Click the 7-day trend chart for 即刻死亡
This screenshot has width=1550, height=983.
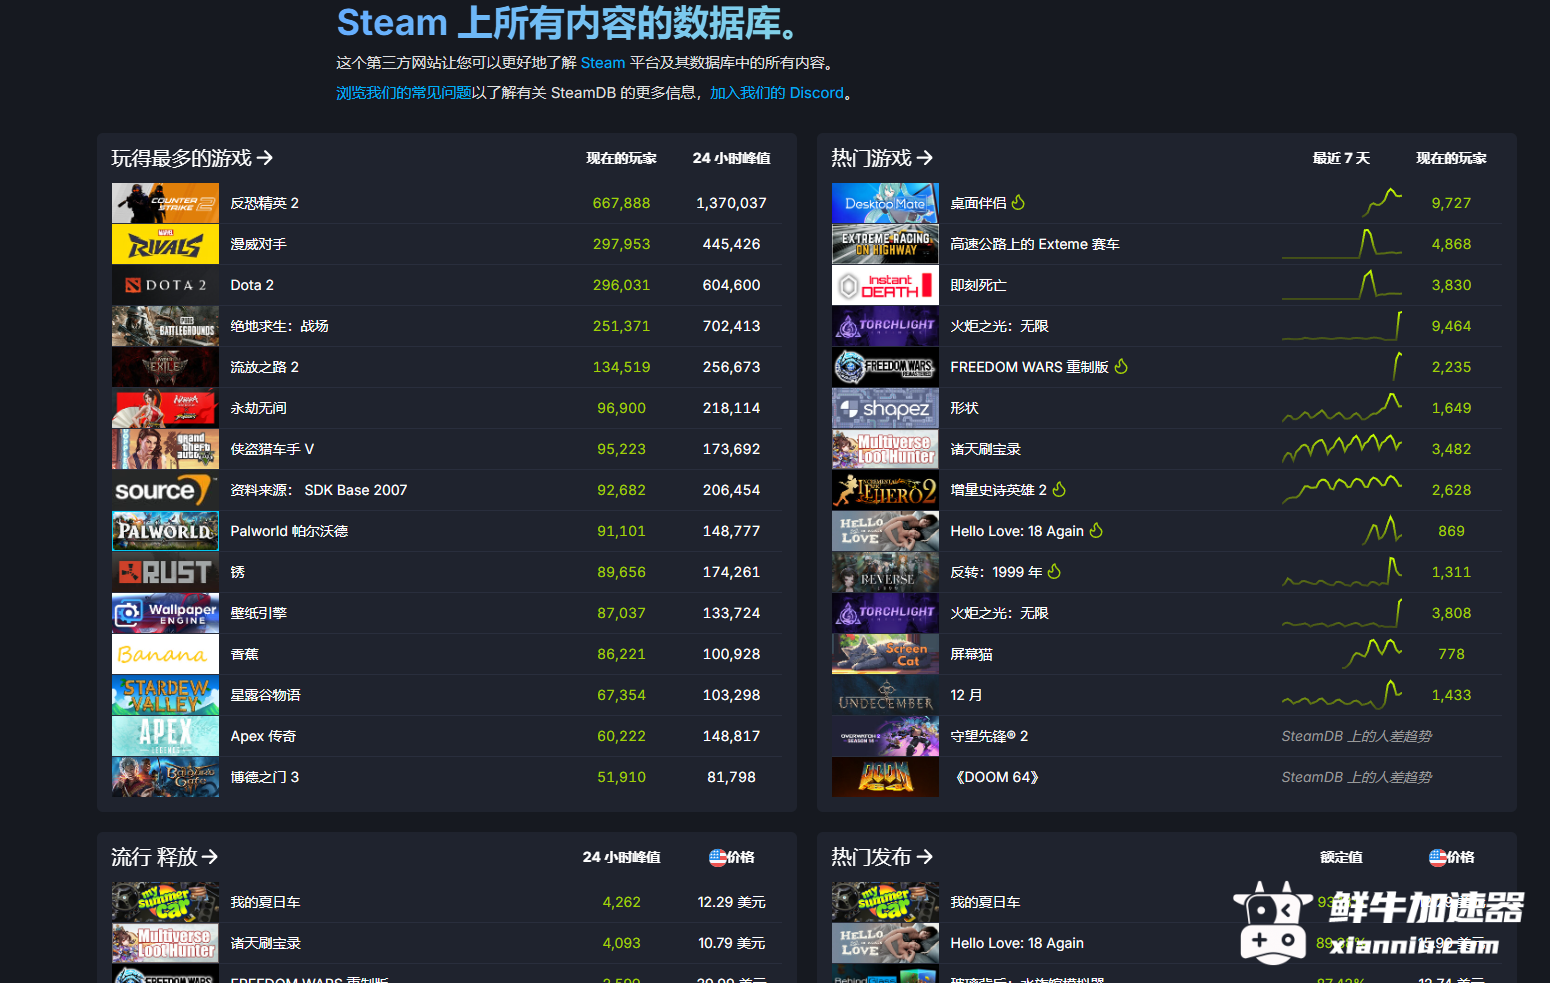tap(1342, 284)
